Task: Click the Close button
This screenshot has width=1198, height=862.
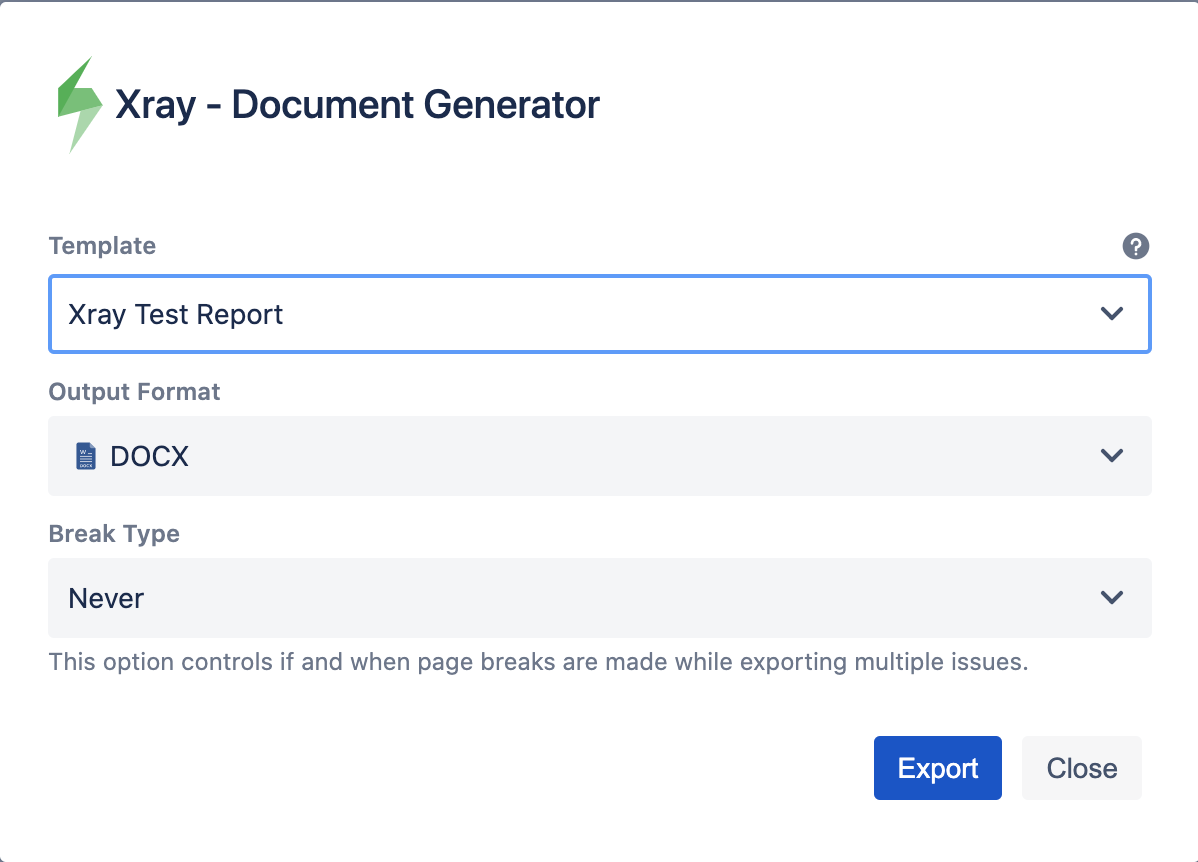Action: (x=1082, y=768)
